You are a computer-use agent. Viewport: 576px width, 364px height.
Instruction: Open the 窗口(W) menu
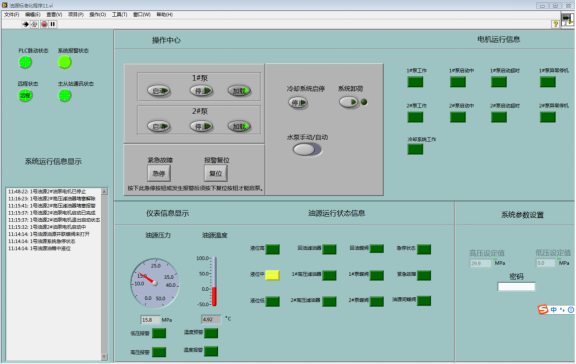pyautogui.click(x=142, y=14)
